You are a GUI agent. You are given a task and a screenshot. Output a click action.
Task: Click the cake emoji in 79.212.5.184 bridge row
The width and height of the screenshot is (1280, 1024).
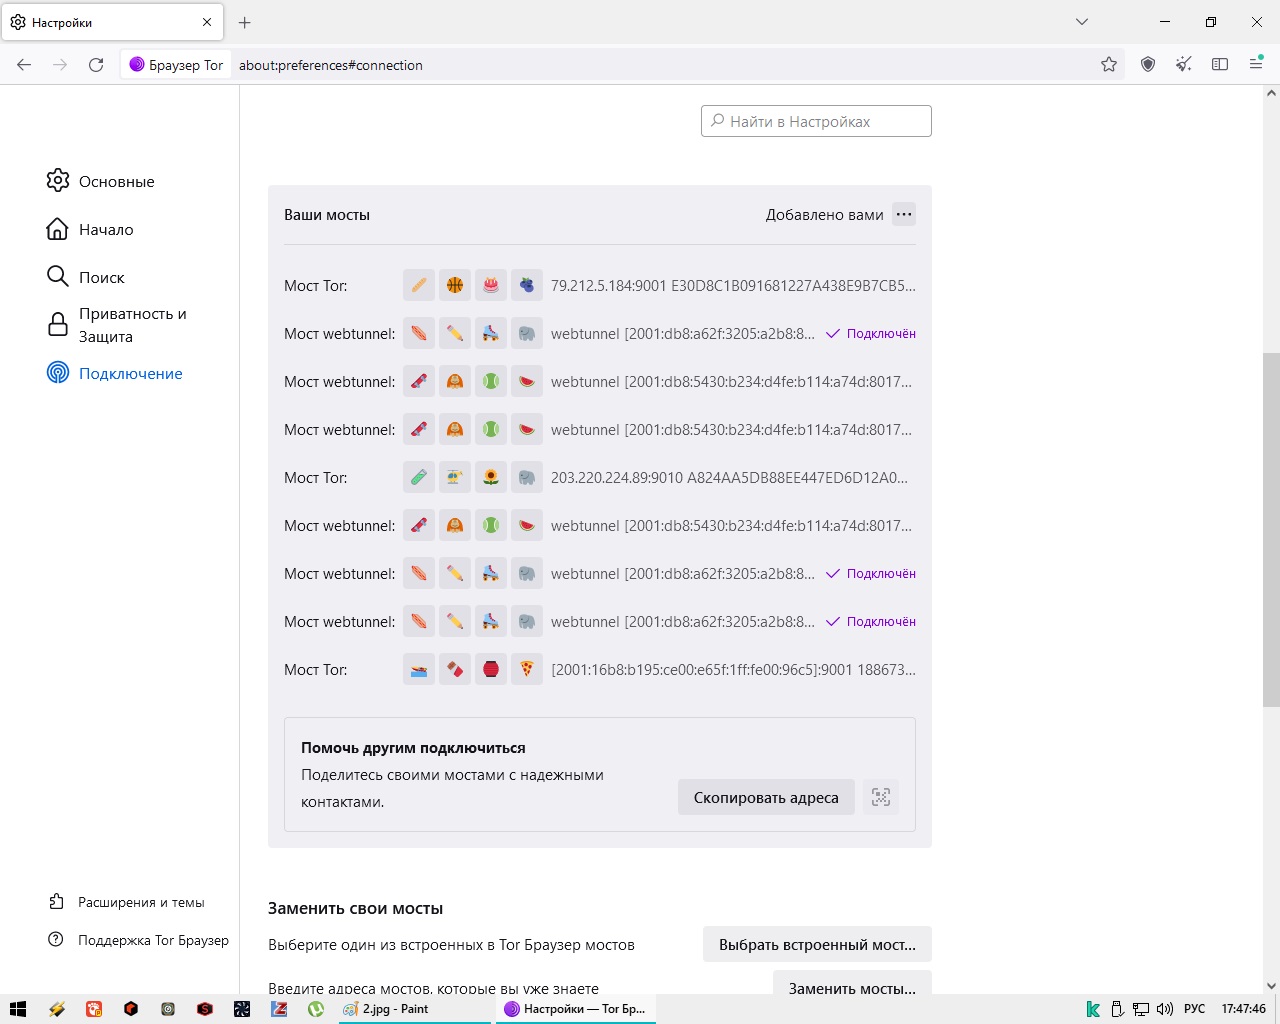(x=491, y=285)
